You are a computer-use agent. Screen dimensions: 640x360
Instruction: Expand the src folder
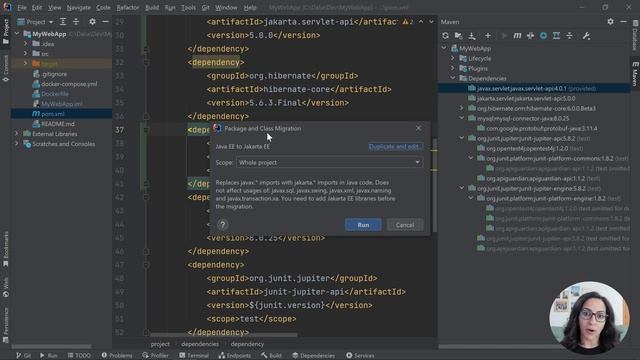[25, 53]
